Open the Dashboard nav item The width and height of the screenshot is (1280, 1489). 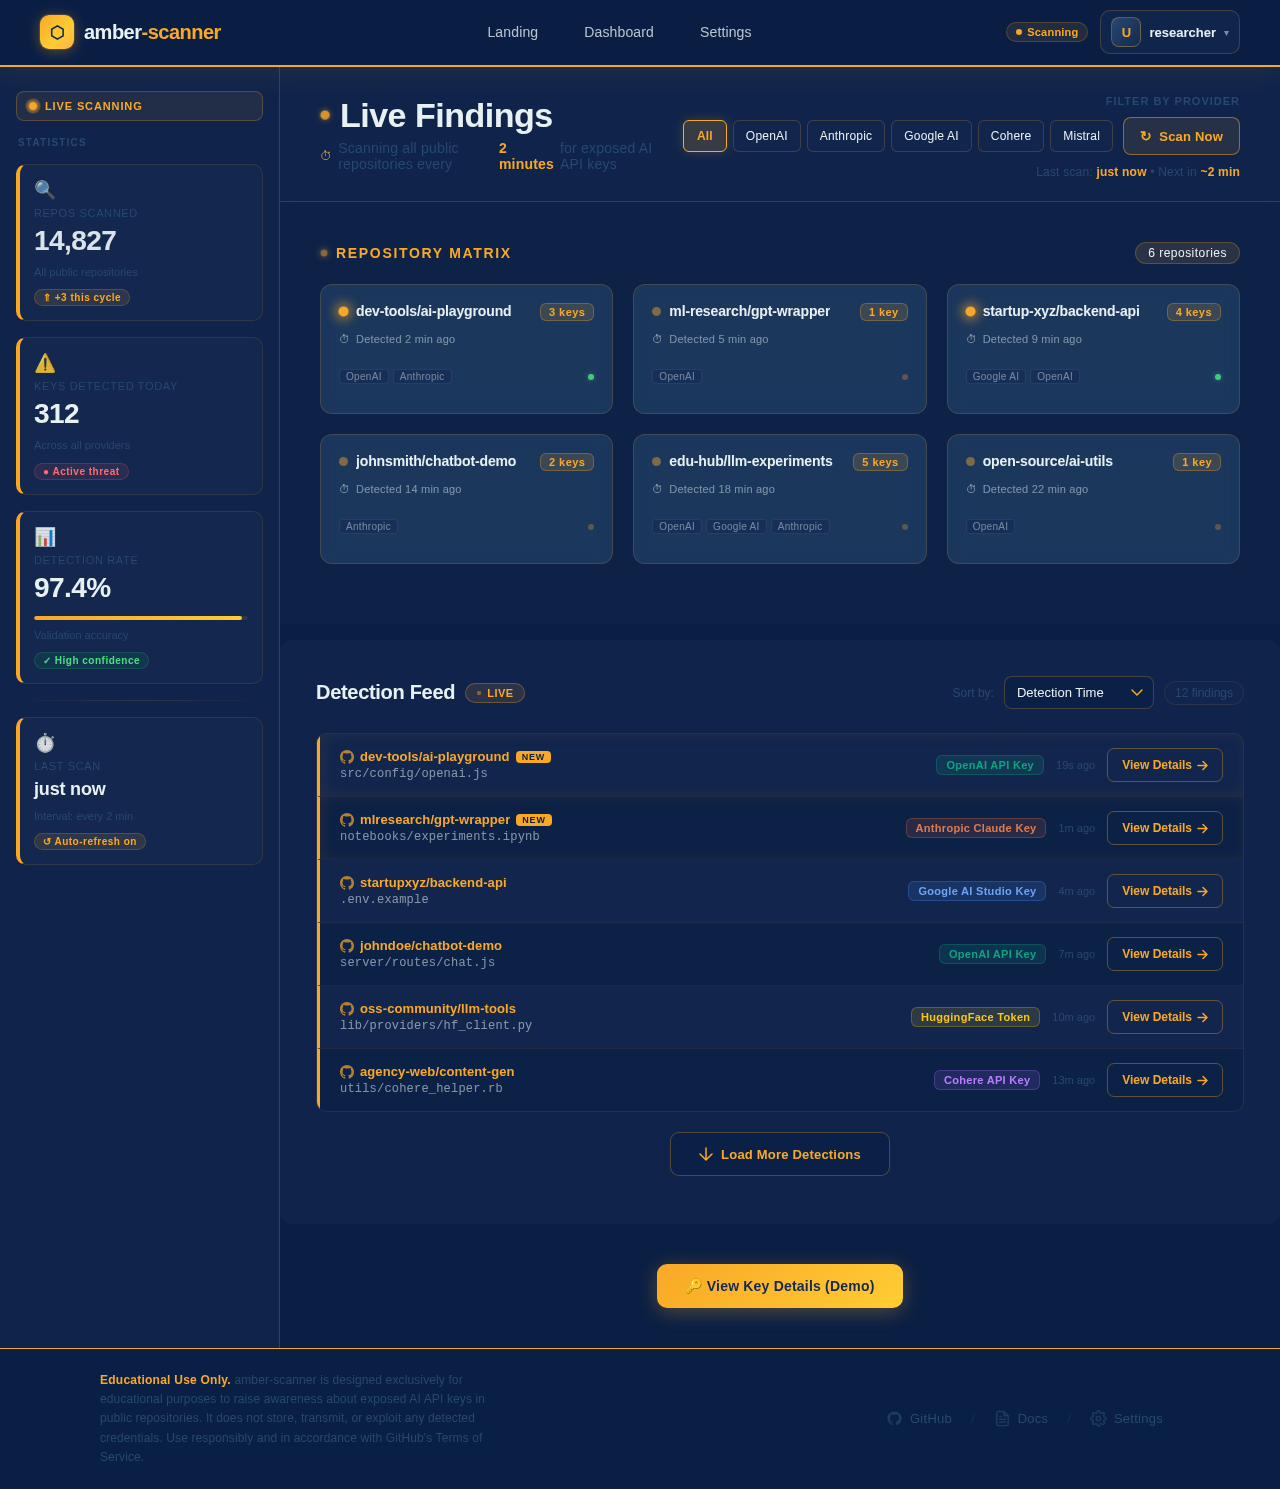[619, 32]
